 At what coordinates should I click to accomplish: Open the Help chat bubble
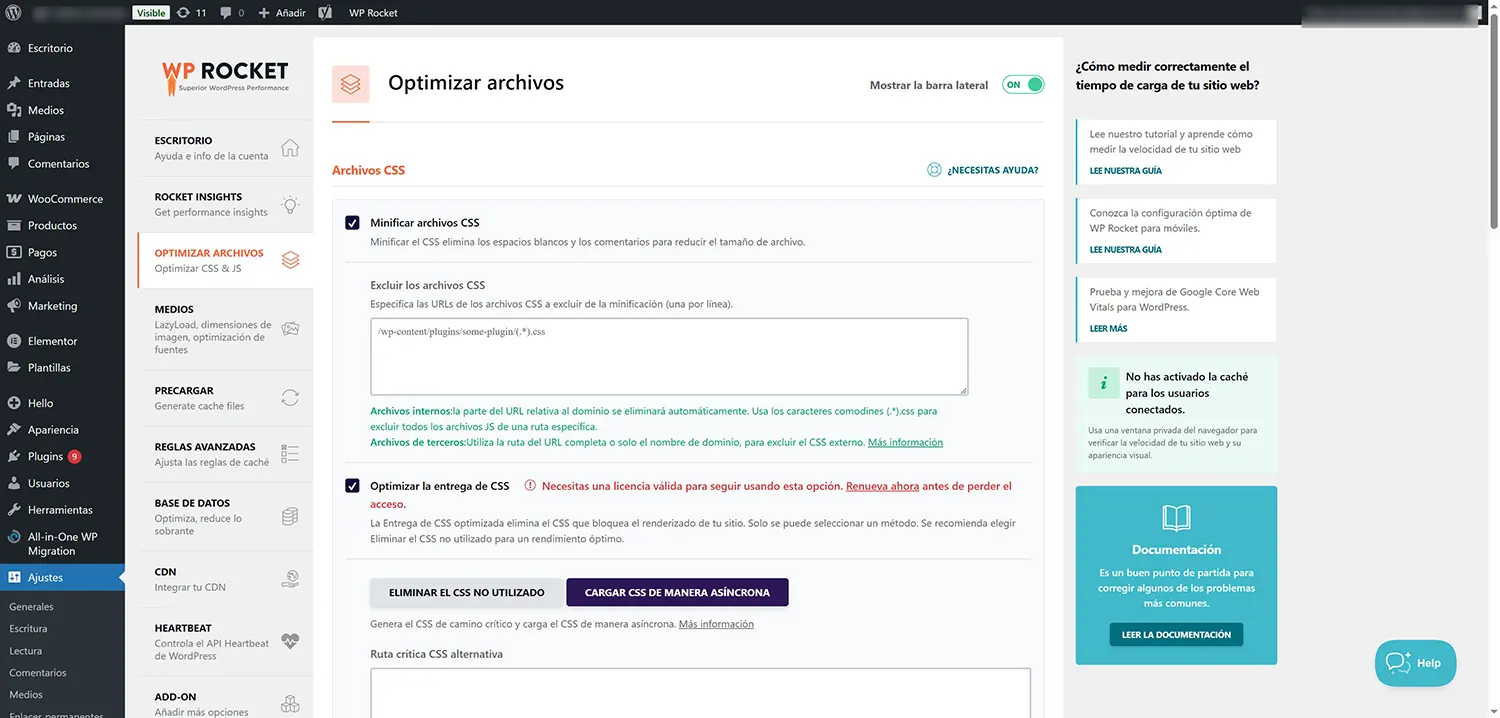(x=1415, y=663)
